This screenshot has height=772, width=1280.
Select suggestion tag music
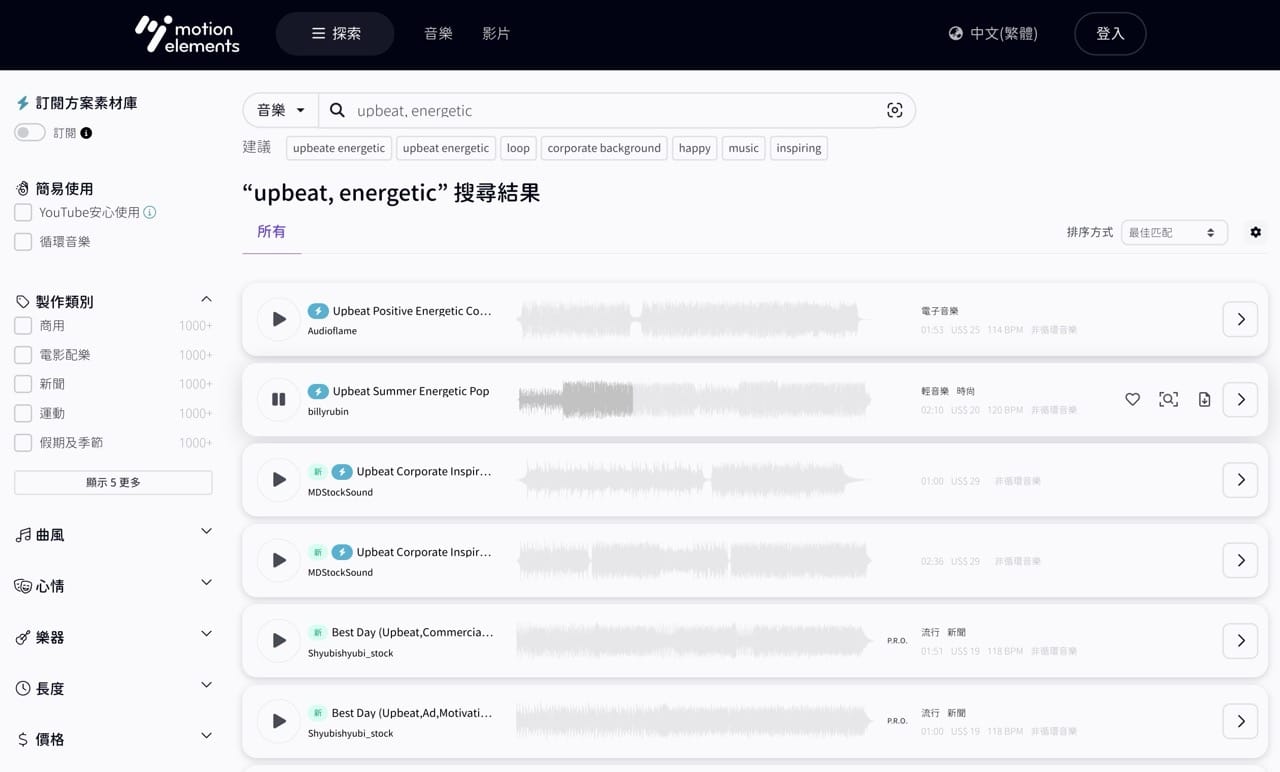point(743,148)
